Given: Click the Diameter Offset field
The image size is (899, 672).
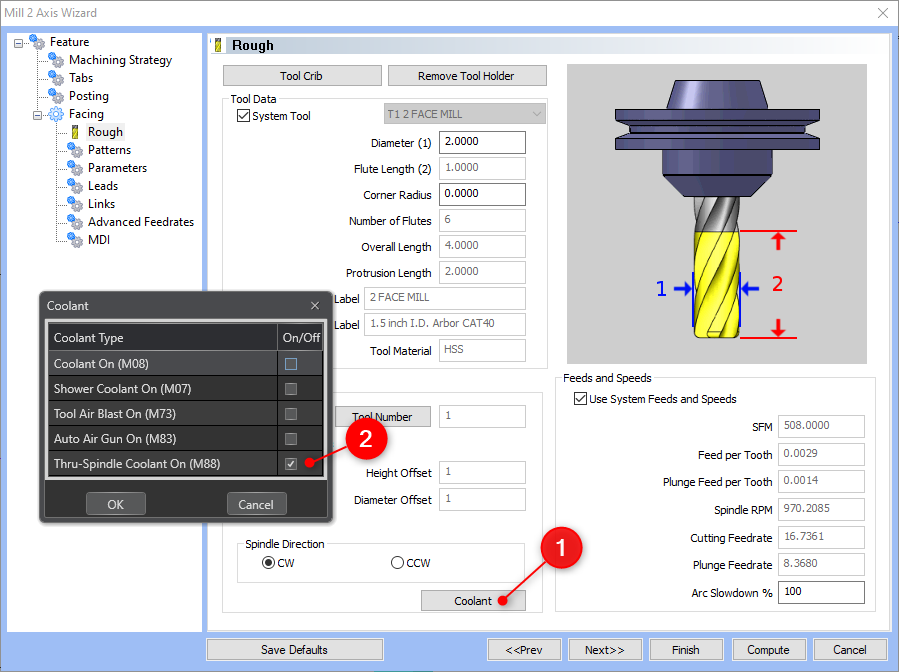Looking at the screenshot, I should pyautogui.click(x=482, y=499).
